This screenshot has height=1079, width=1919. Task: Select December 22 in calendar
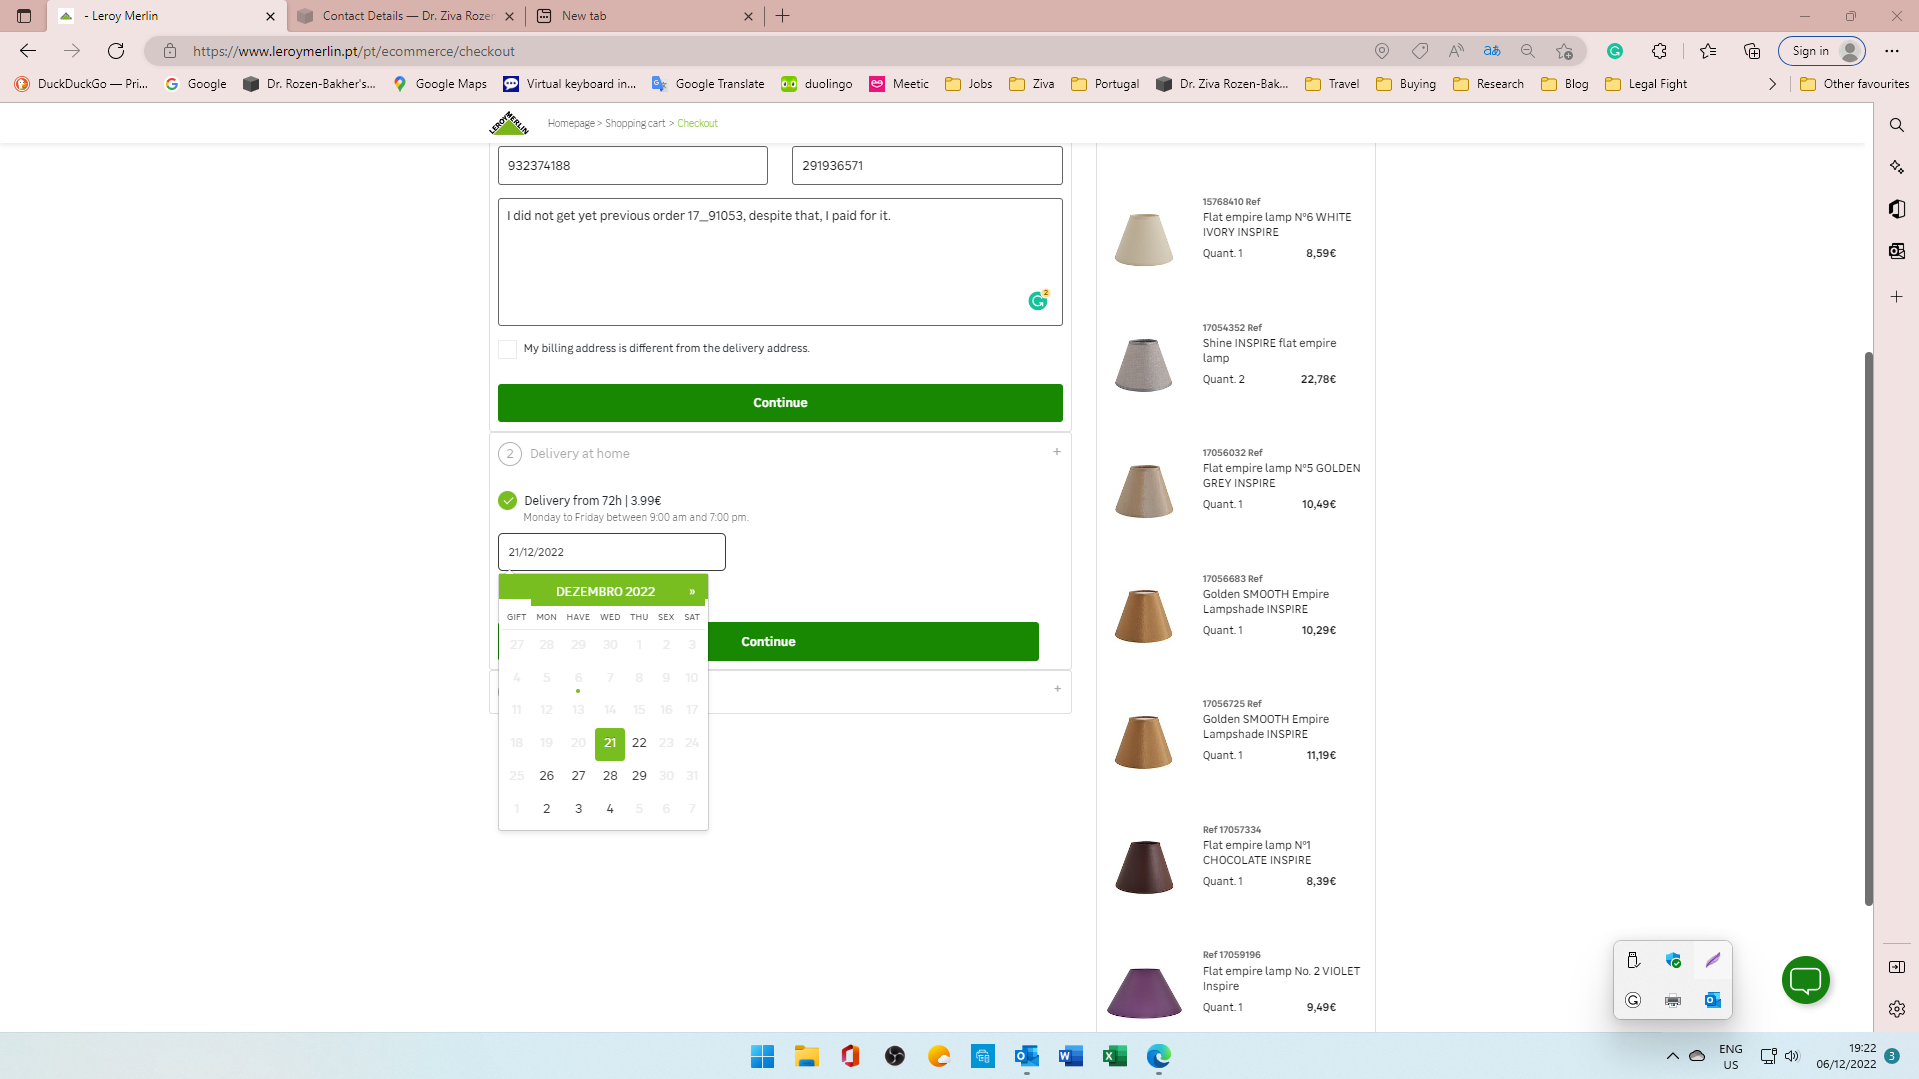639,743
